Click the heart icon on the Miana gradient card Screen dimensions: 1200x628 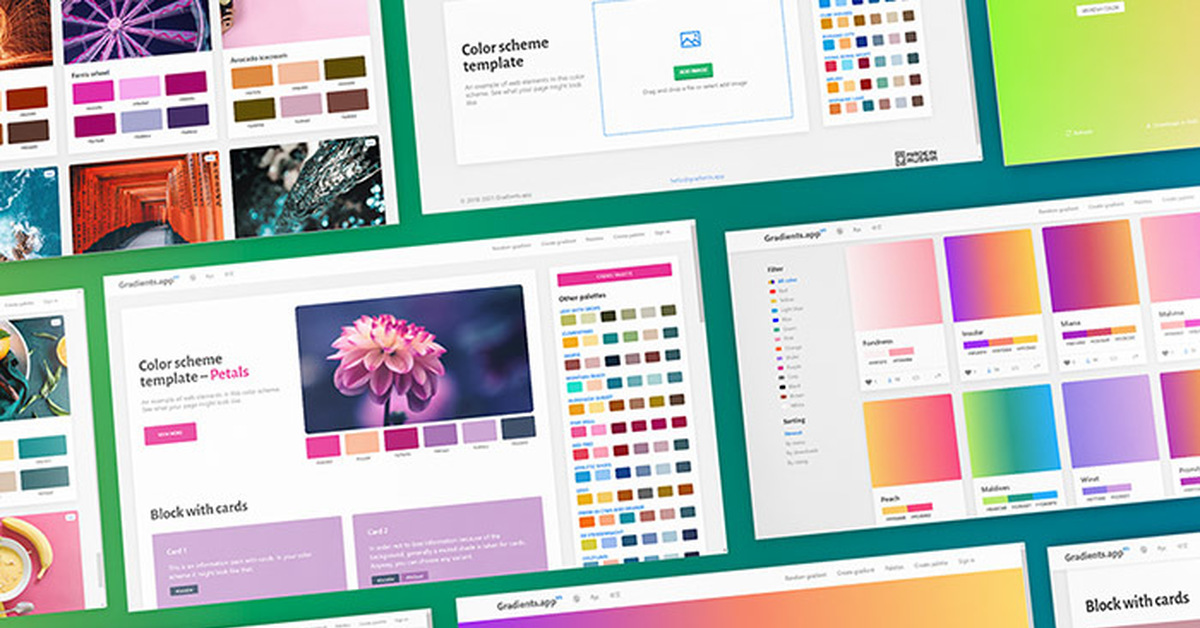tap(1066, 363)
